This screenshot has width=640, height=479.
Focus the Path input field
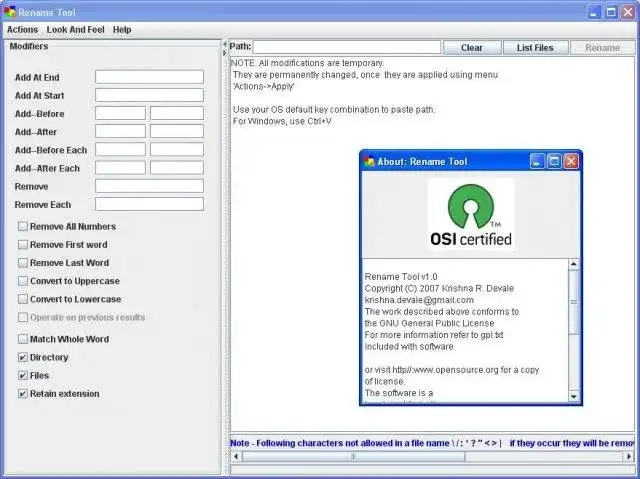point(347,47)
